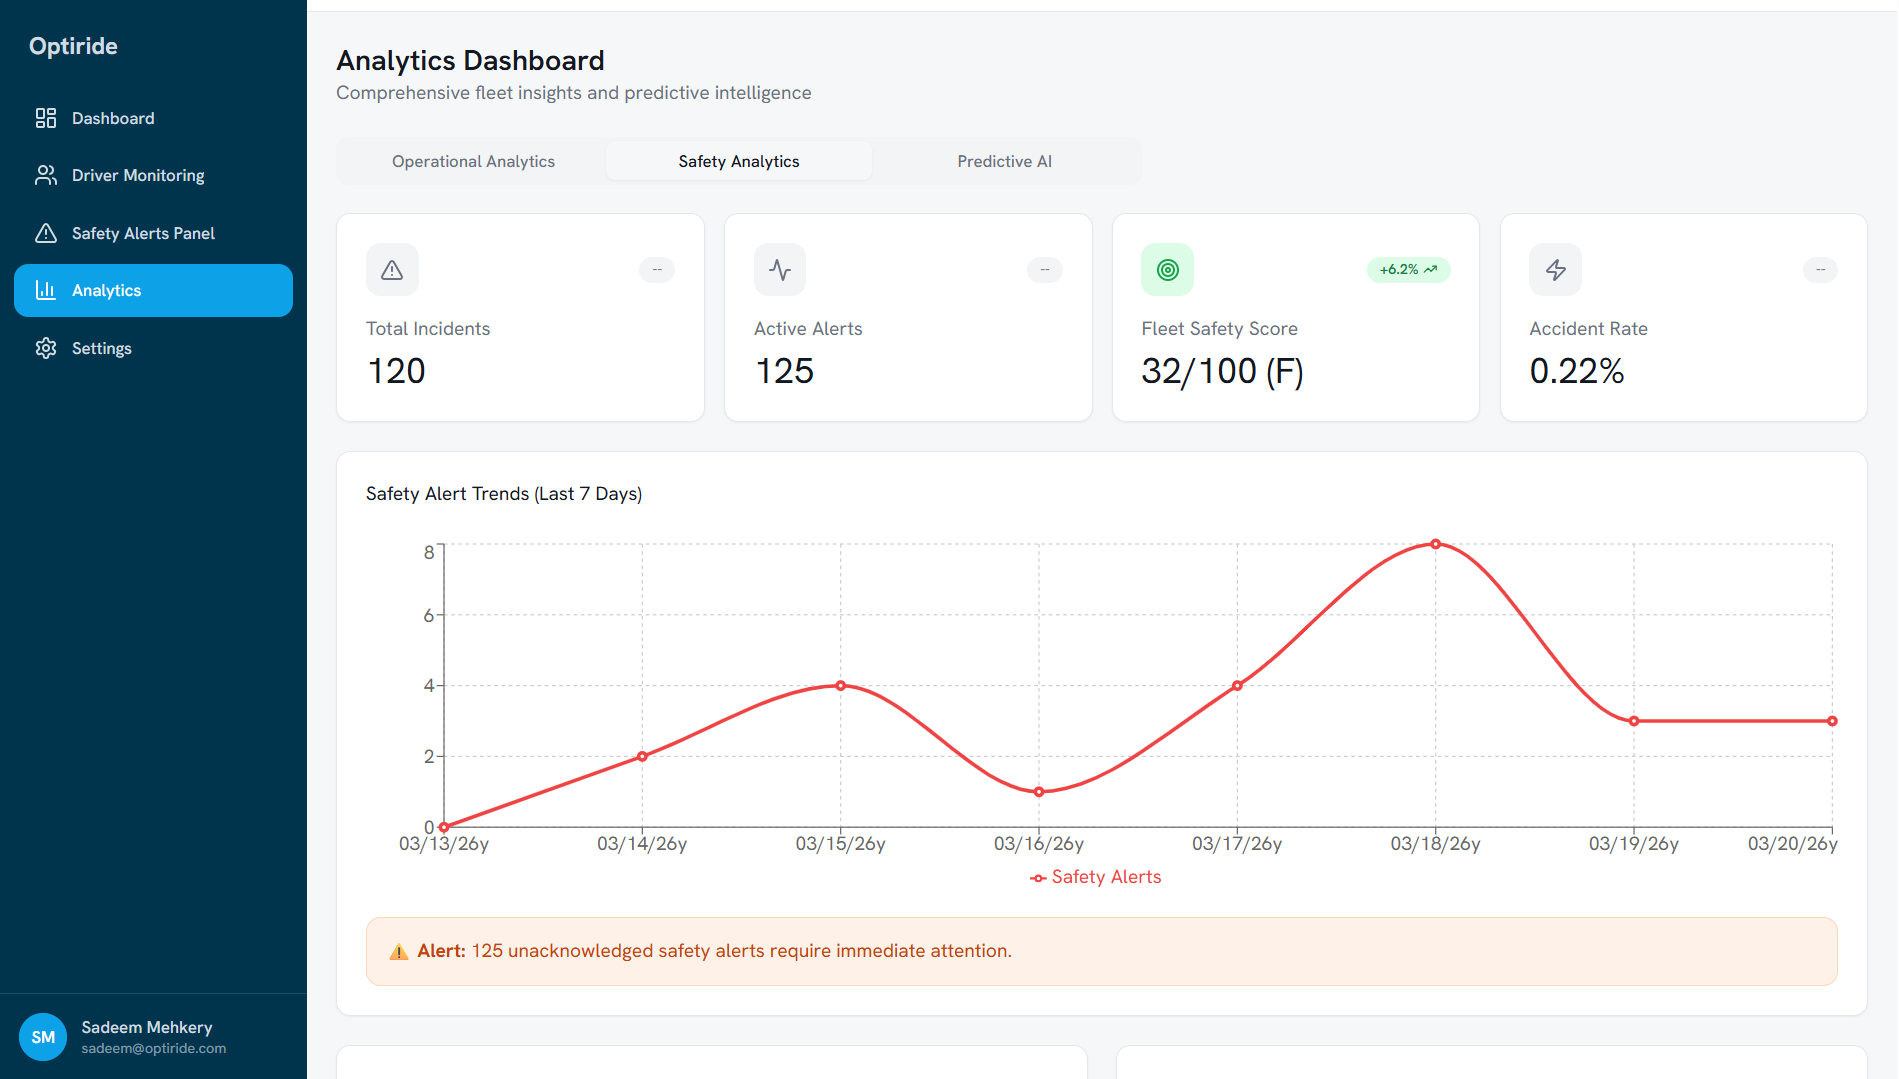Click the alert banner warning icon

coord(399,952)
